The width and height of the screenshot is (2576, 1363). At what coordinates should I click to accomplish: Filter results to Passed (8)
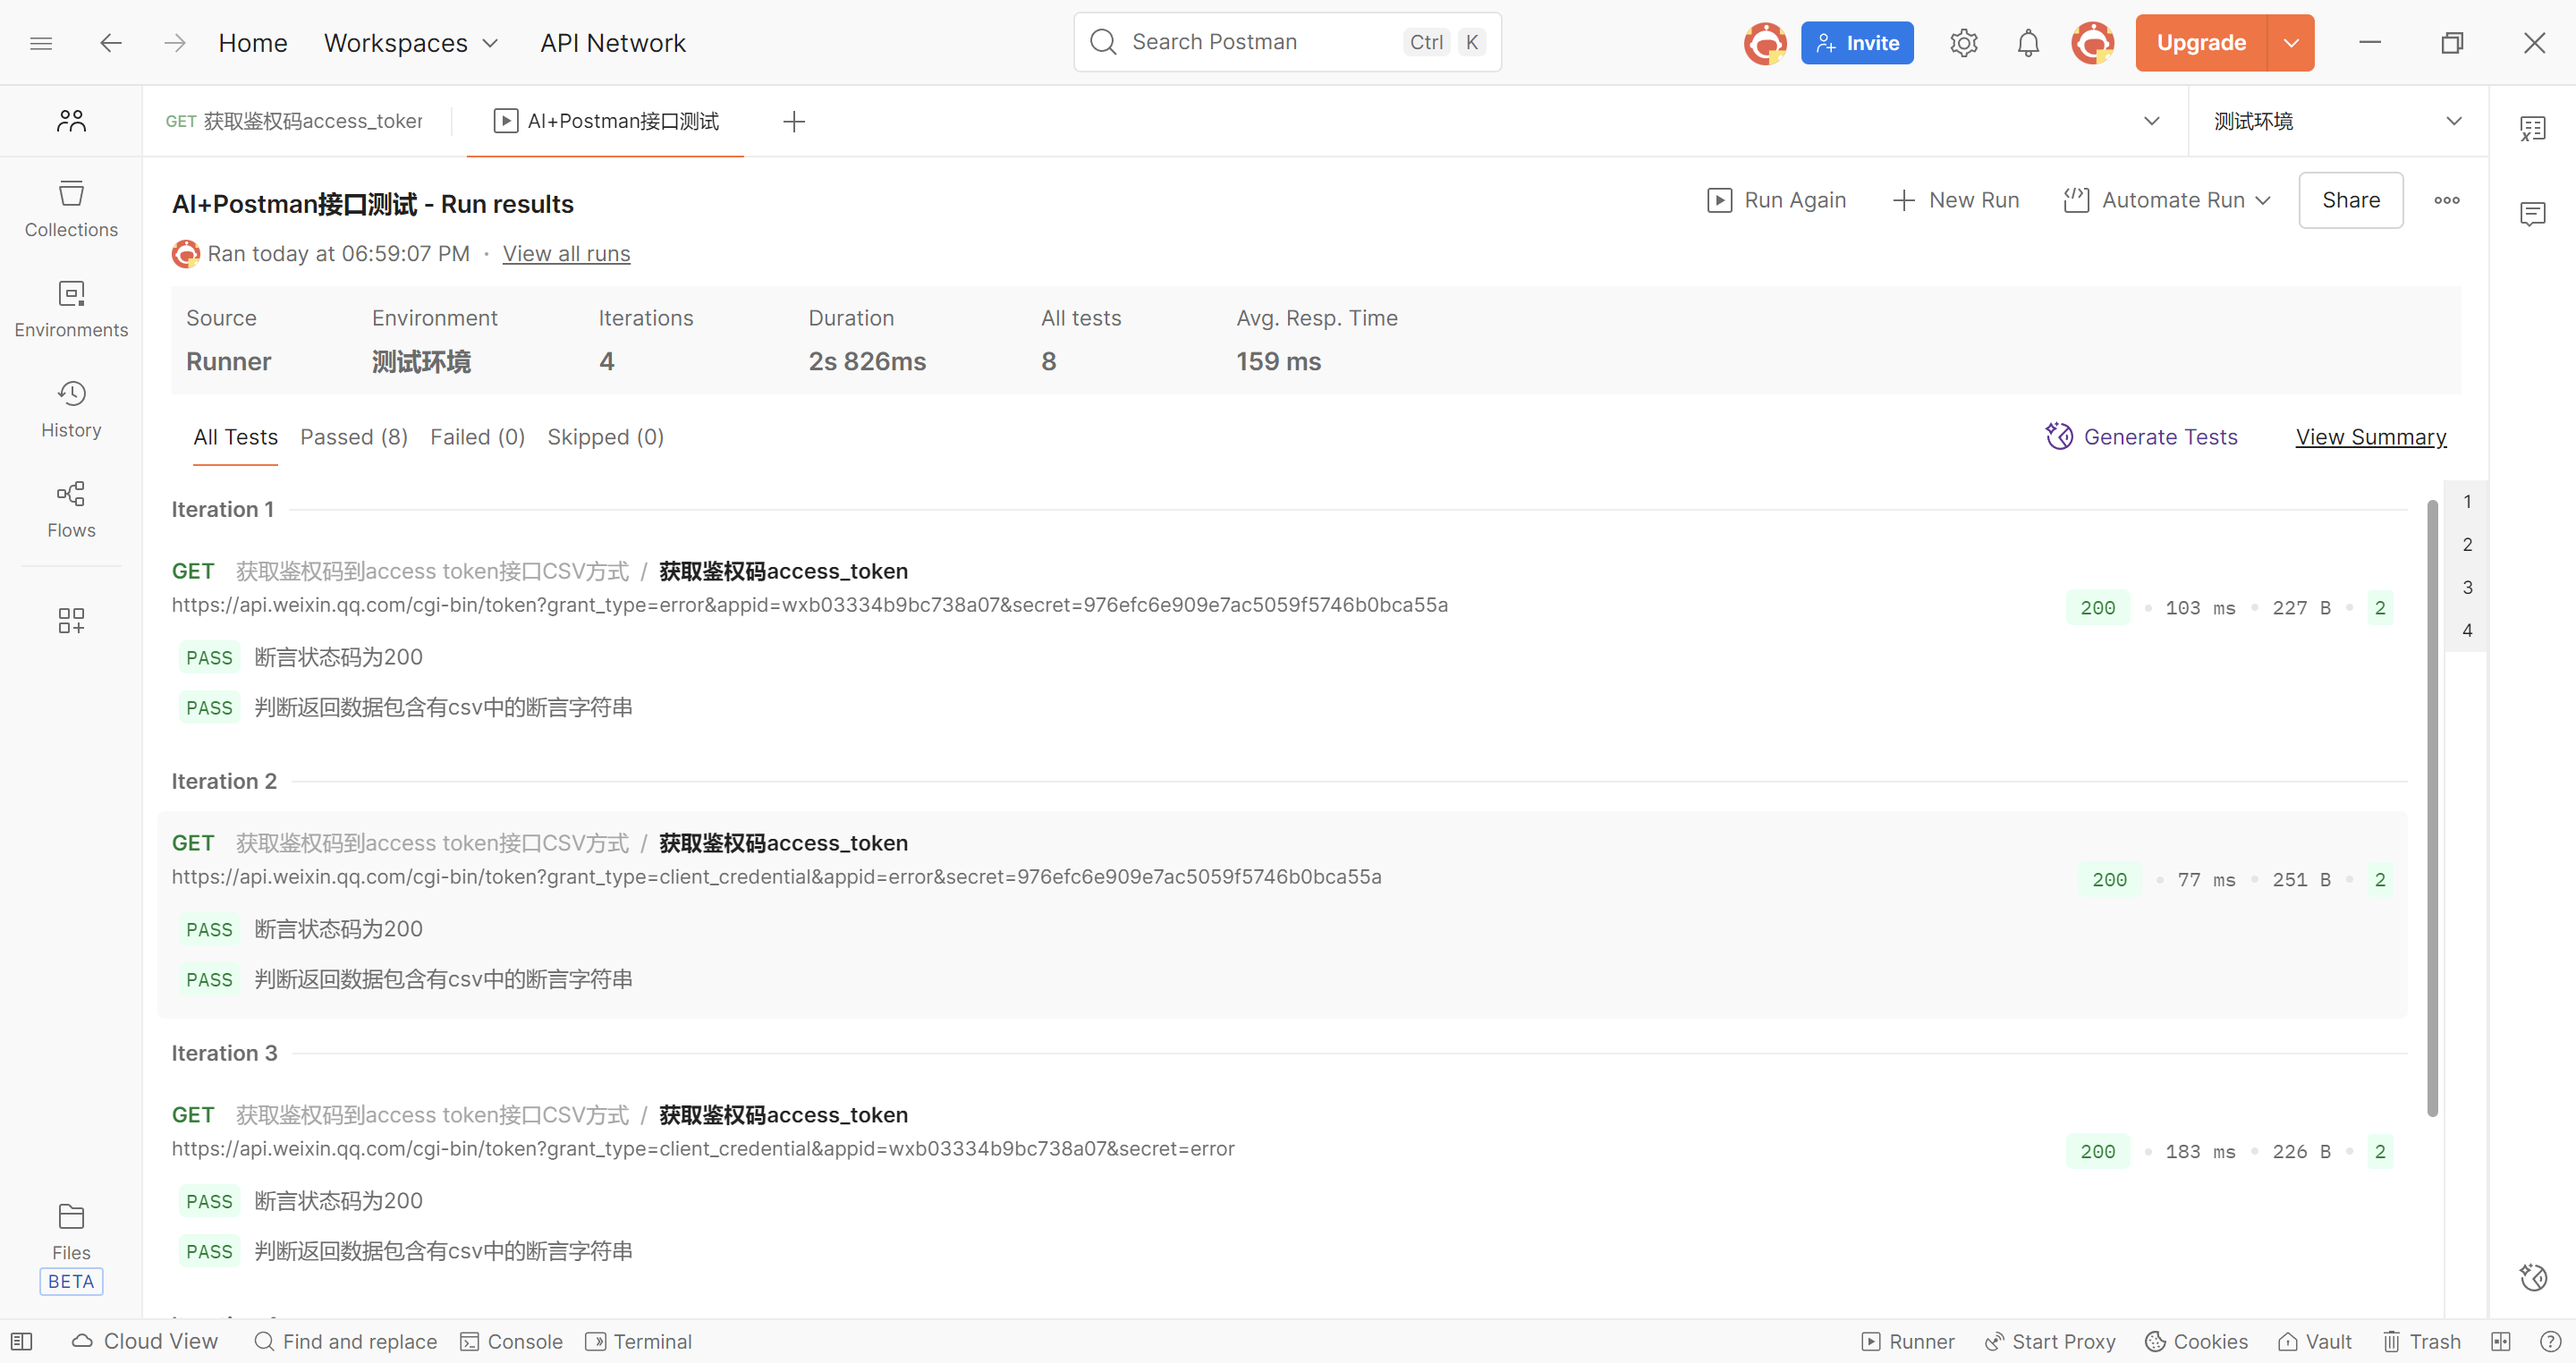tap(354, 437)
